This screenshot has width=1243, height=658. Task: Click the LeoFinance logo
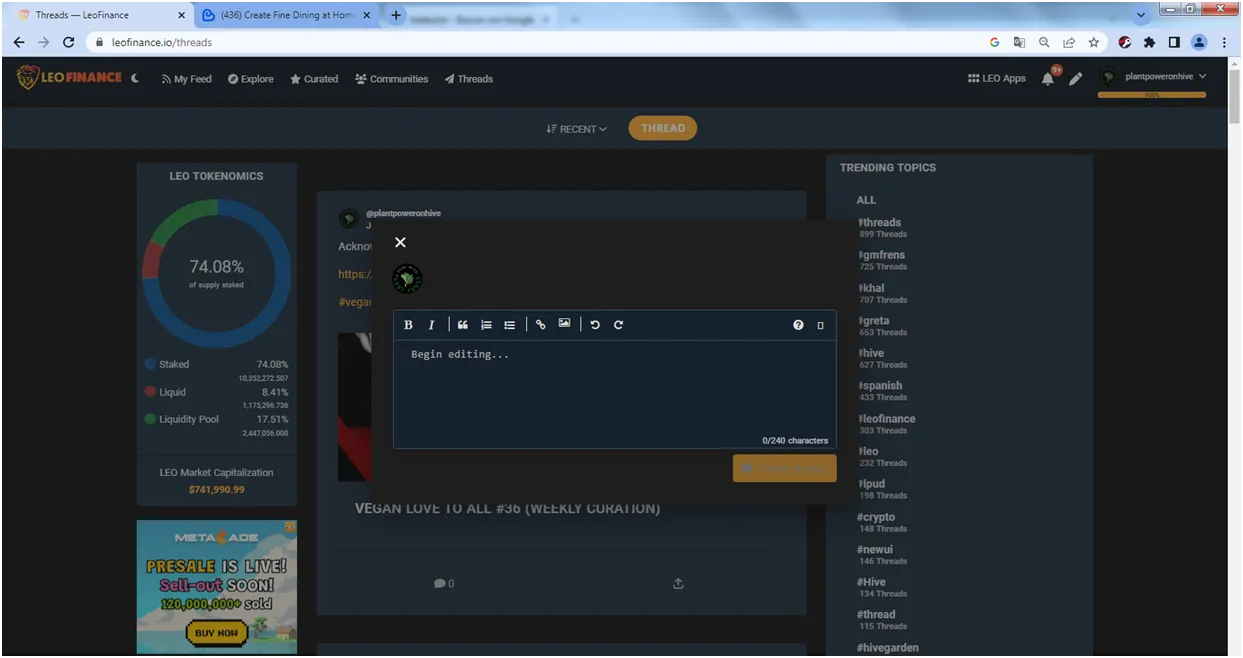tap(69, 77)
